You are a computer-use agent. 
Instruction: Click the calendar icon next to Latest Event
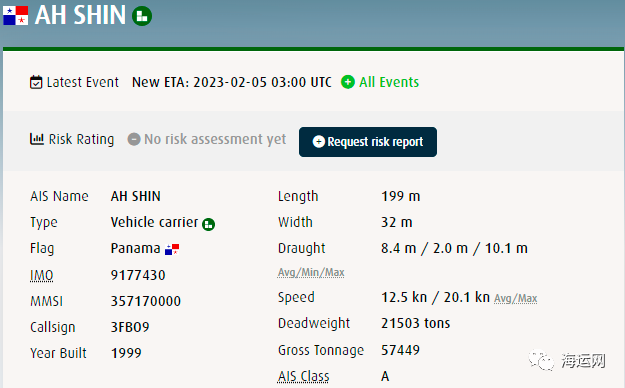pyautogui.click(x=36, y=82)
